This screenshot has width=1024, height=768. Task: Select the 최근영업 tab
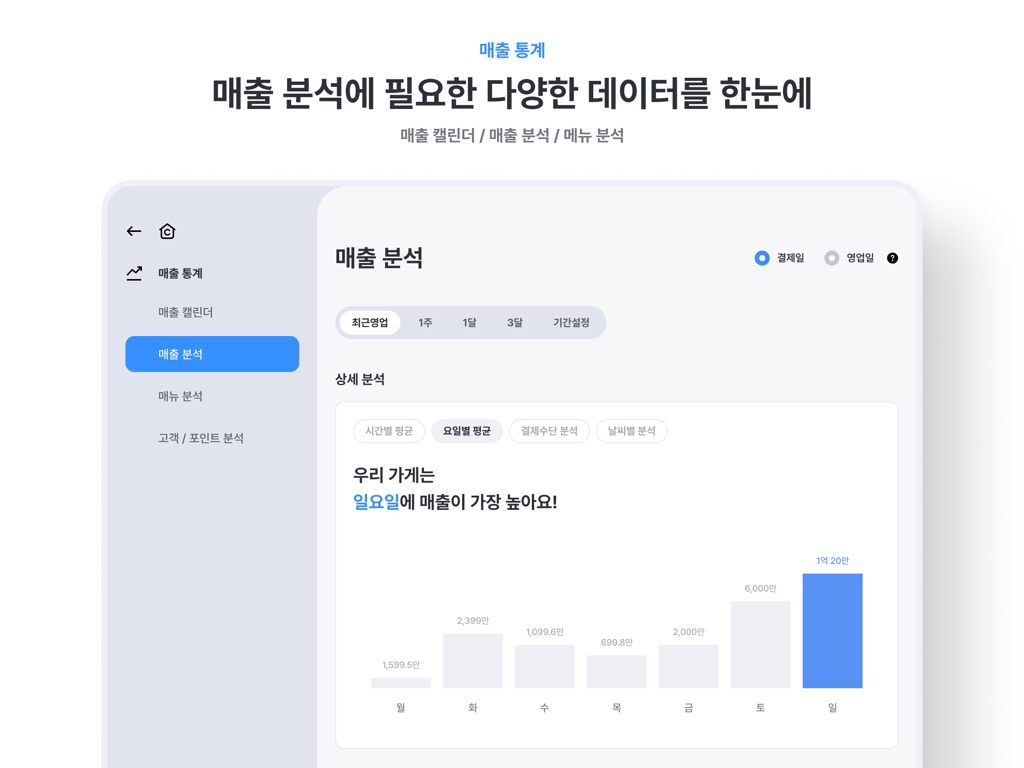(369, 322)
